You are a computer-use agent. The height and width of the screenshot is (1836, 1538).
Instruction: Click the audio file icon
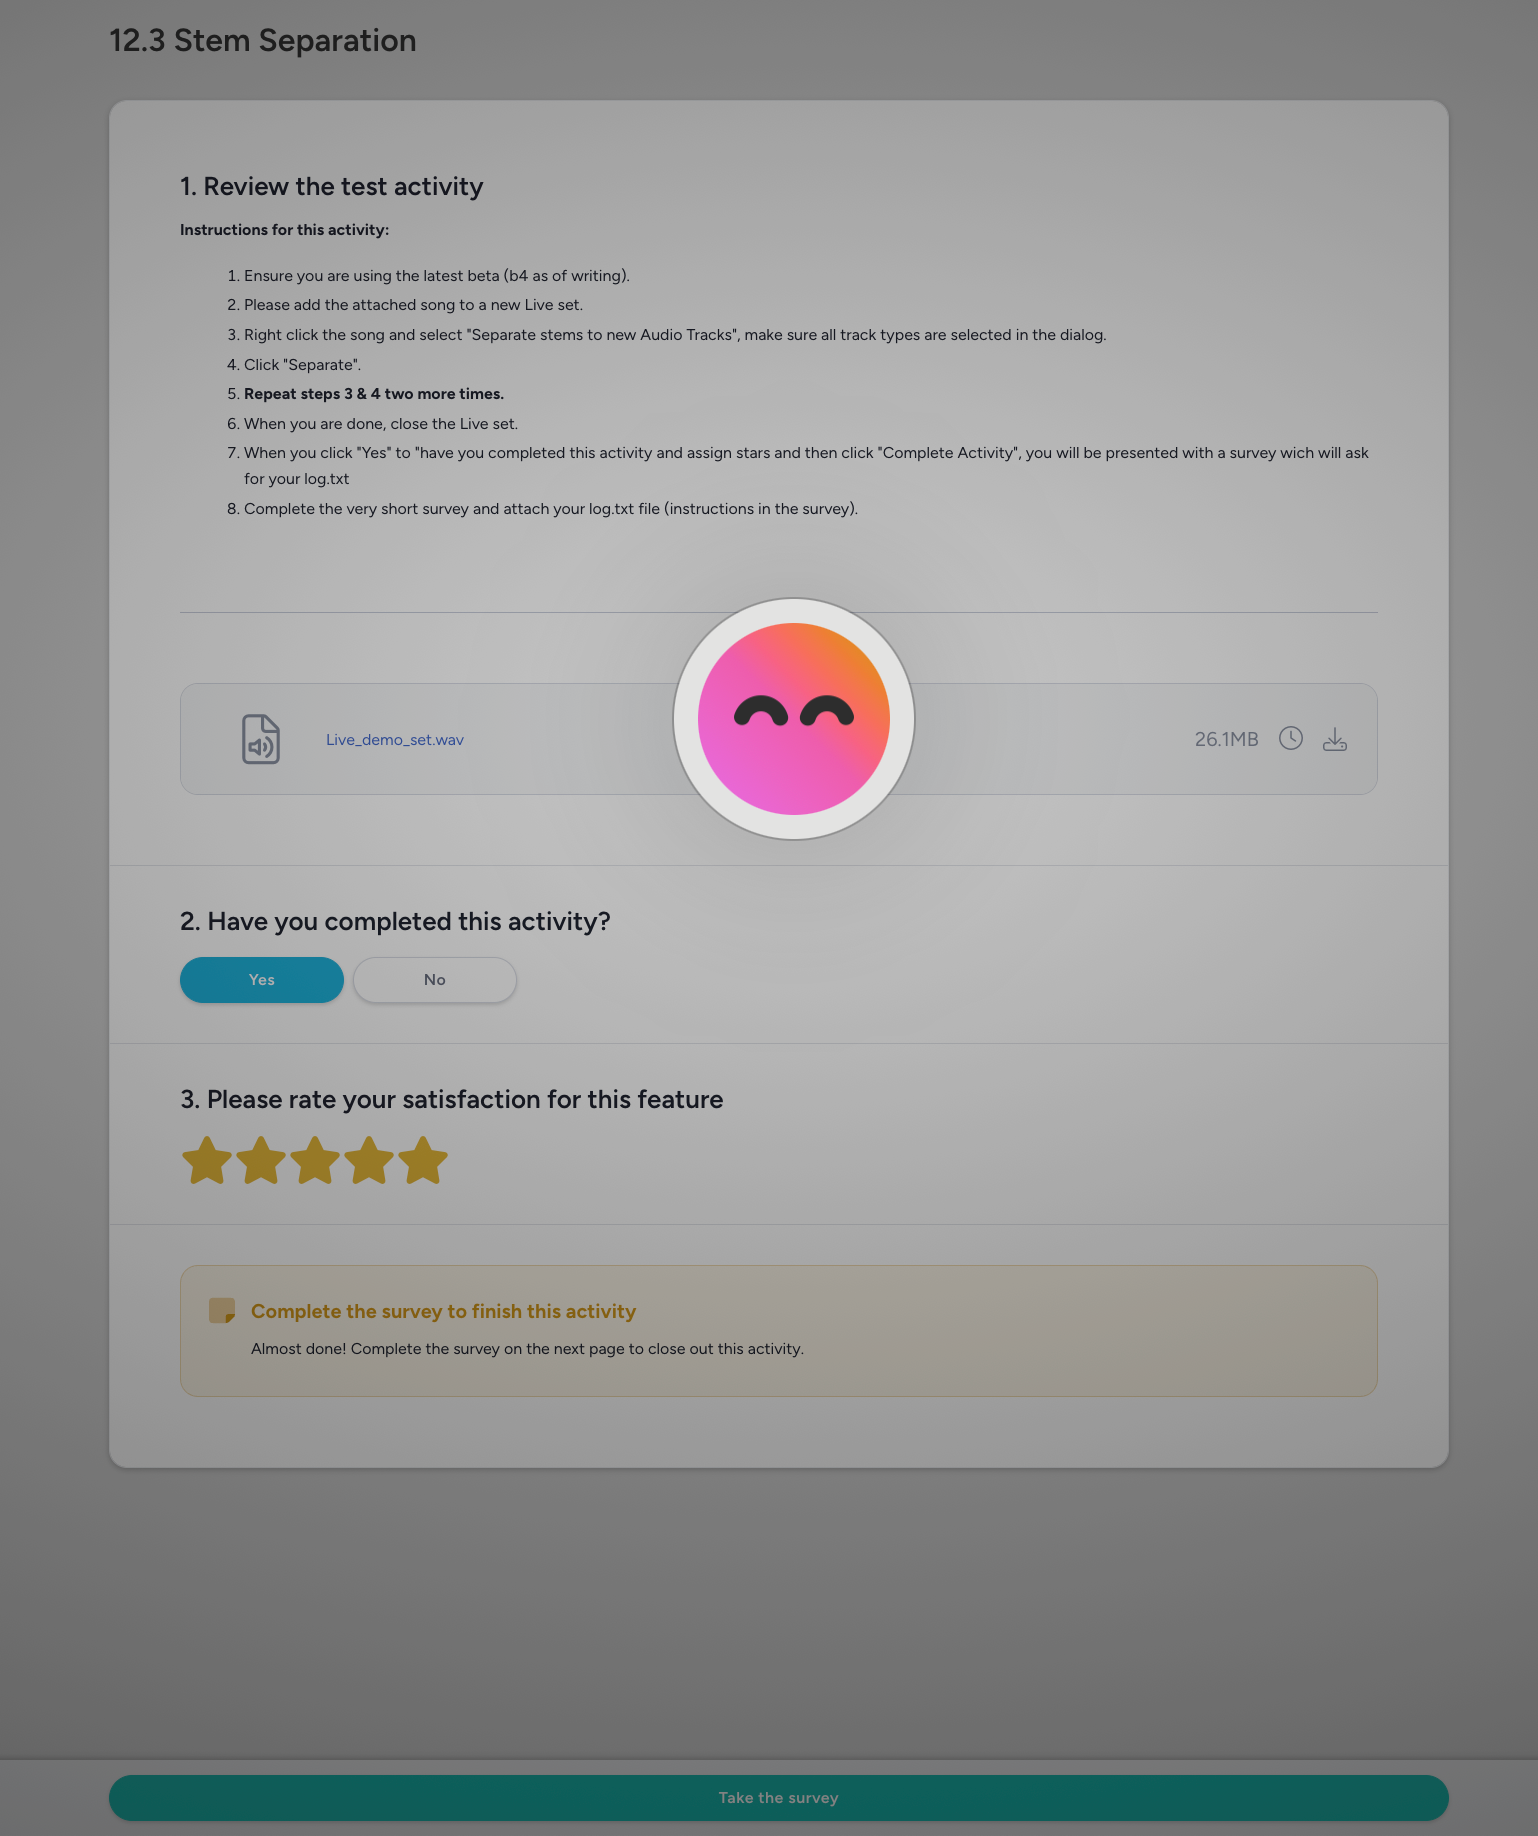(x=261, y=739)
